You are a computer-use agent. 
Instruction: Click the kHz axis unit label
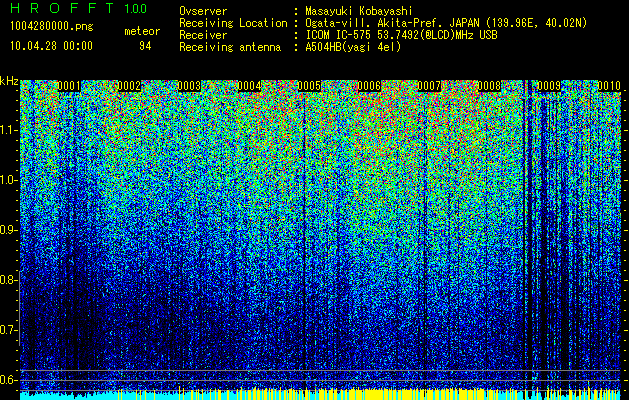(x=9, y=81)
